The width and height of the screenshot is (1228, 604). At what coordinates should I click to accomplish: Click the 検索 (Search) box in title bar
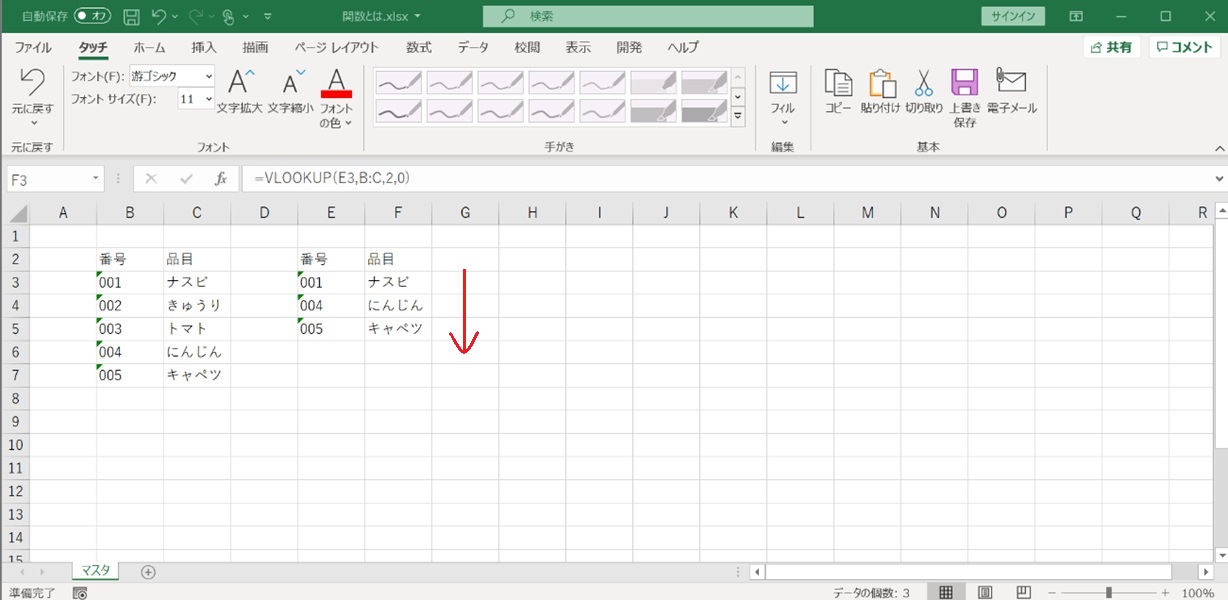(x=647, y=16)
